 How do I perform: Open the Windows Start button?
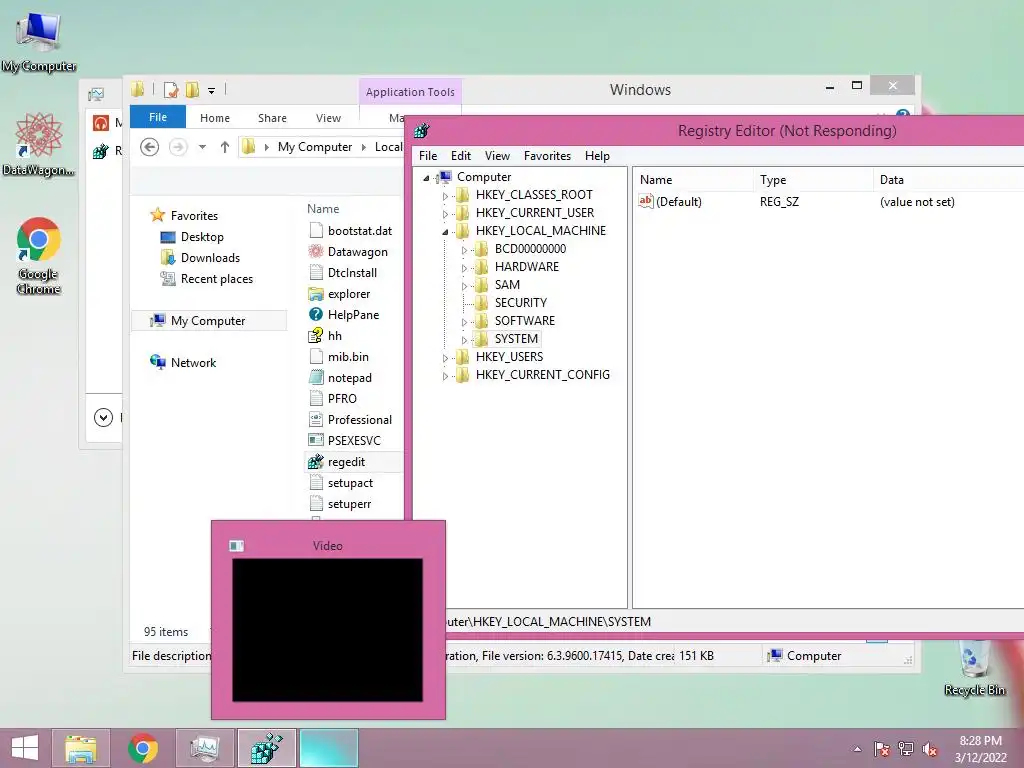24,748
